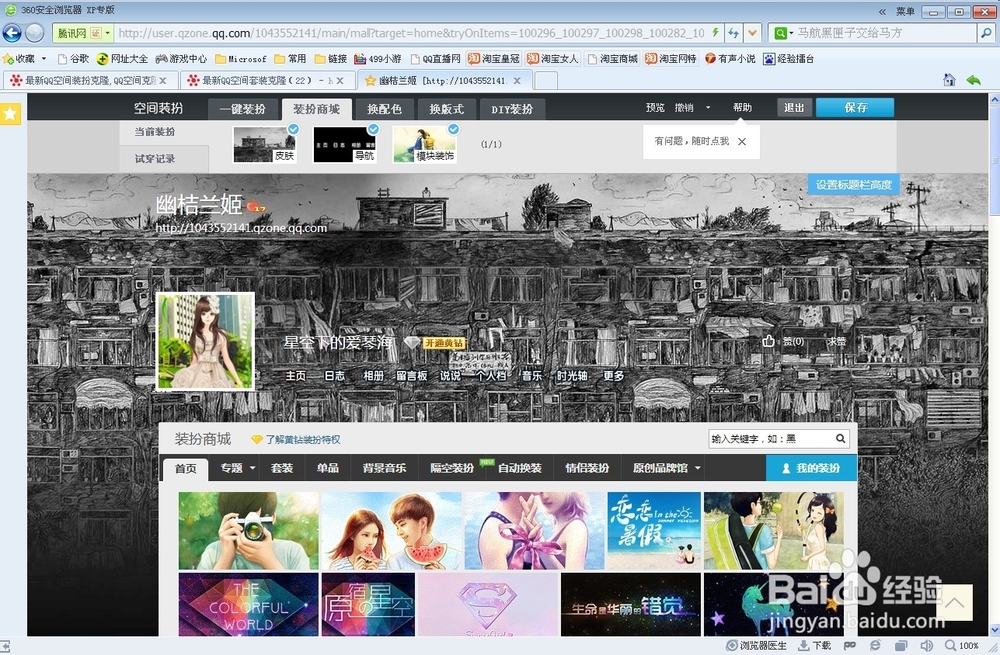Open 日志 in the profile navigation
Screen dimensions: 1000x655
pos(334,376)
